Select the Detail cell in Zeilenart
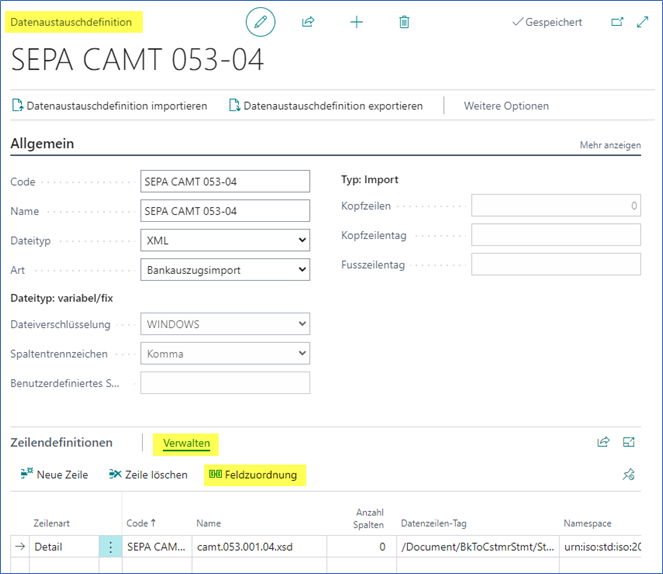 [64, 547]
